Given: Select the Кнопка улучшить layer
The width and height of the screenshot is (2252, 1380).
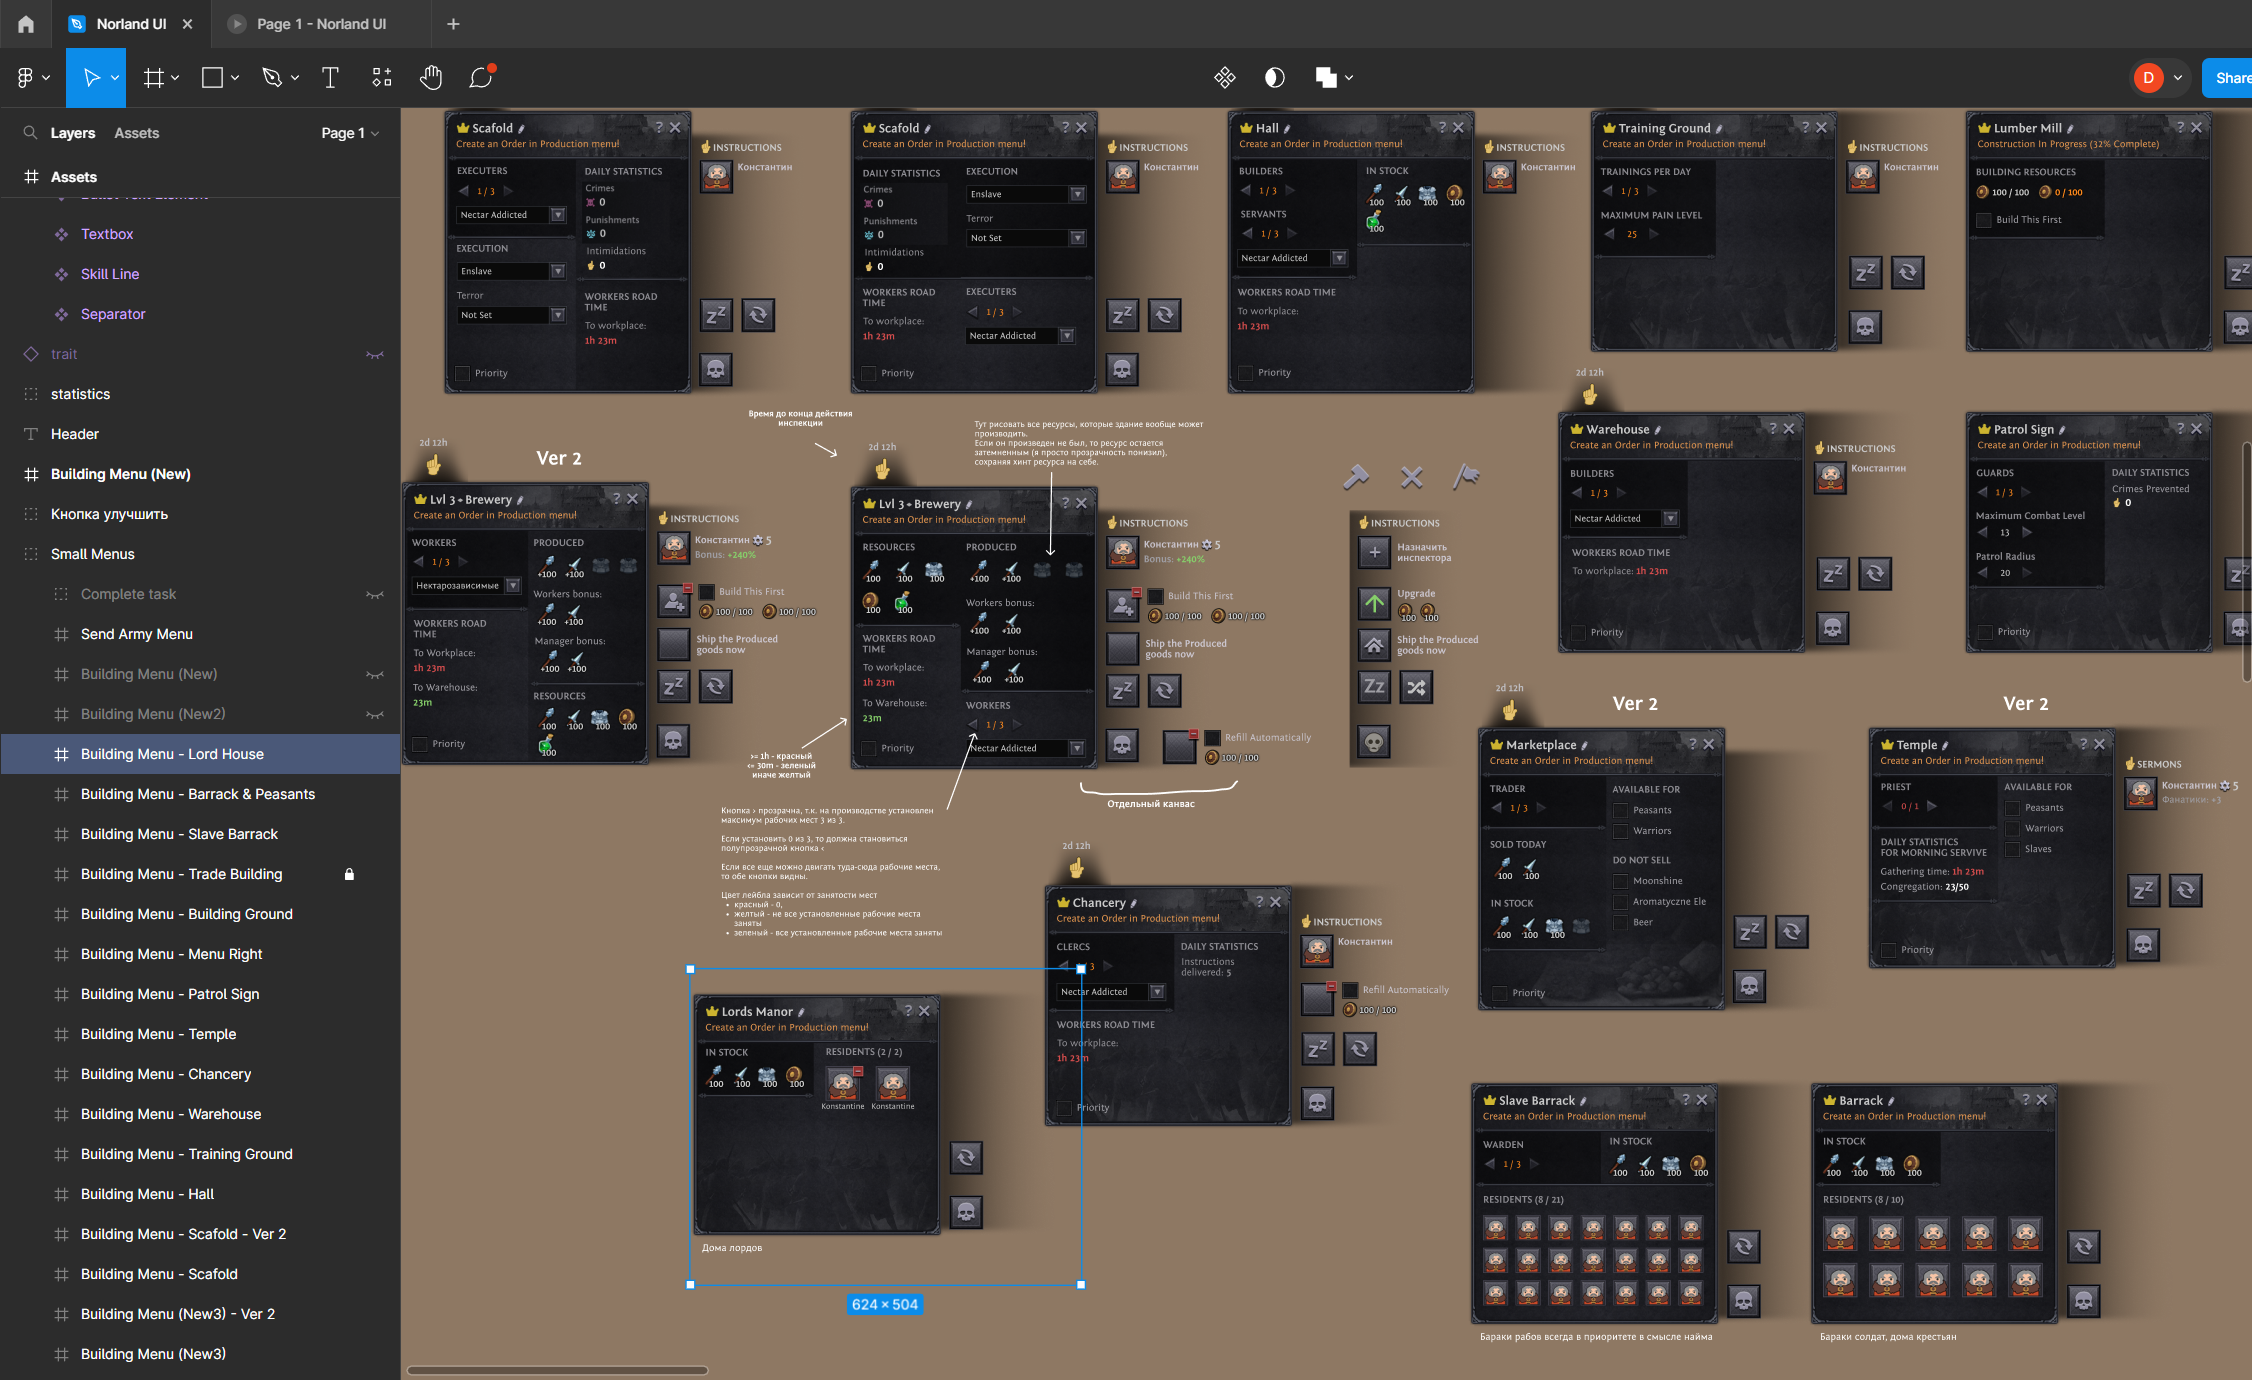Looking at the screenshot, I should pos(200,514).
